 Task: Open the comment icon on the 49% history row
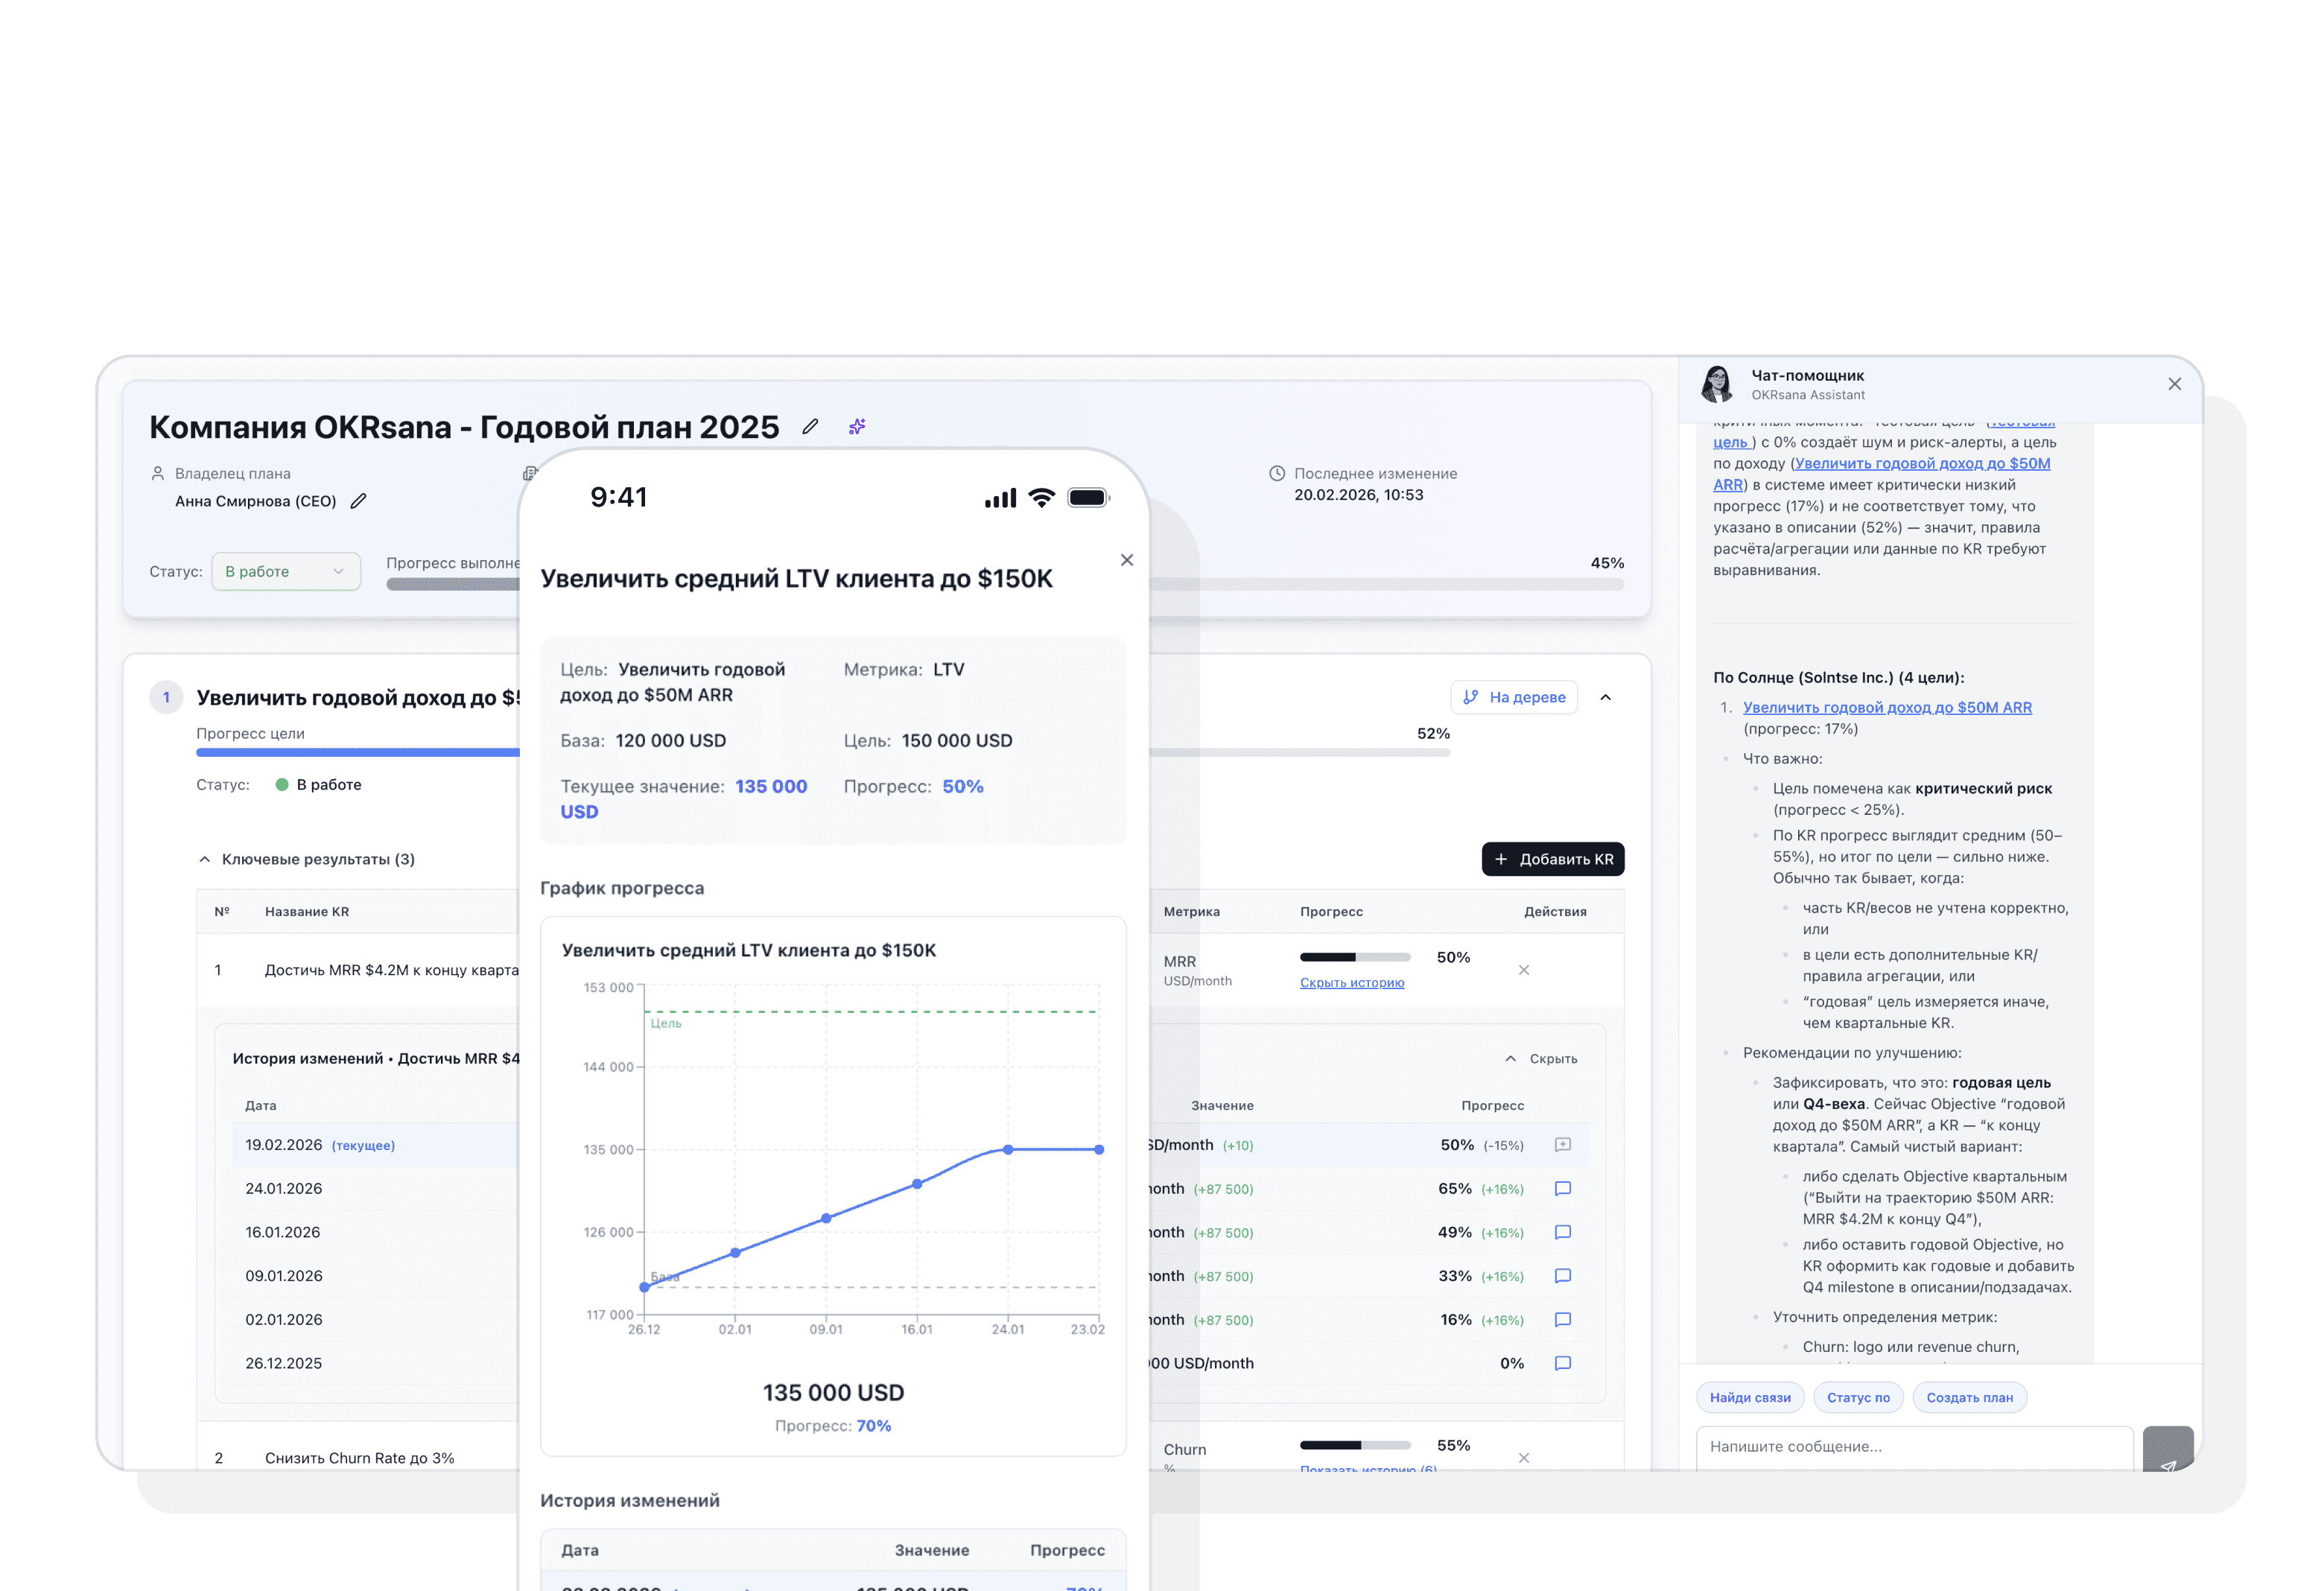tap(1563, 1233)
